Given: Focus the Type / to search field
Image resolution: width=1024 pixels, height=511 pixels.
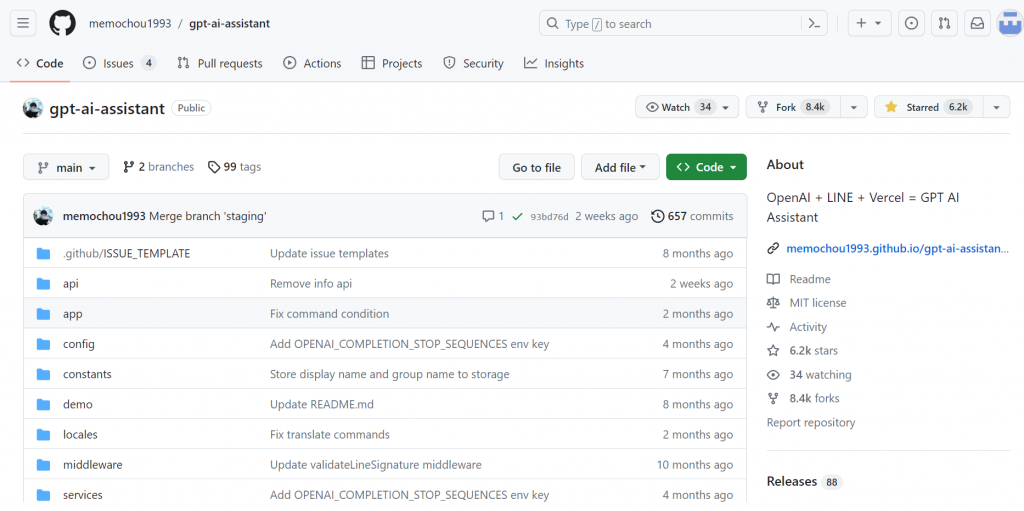Looking at the screenshot, I should (671, 24).
